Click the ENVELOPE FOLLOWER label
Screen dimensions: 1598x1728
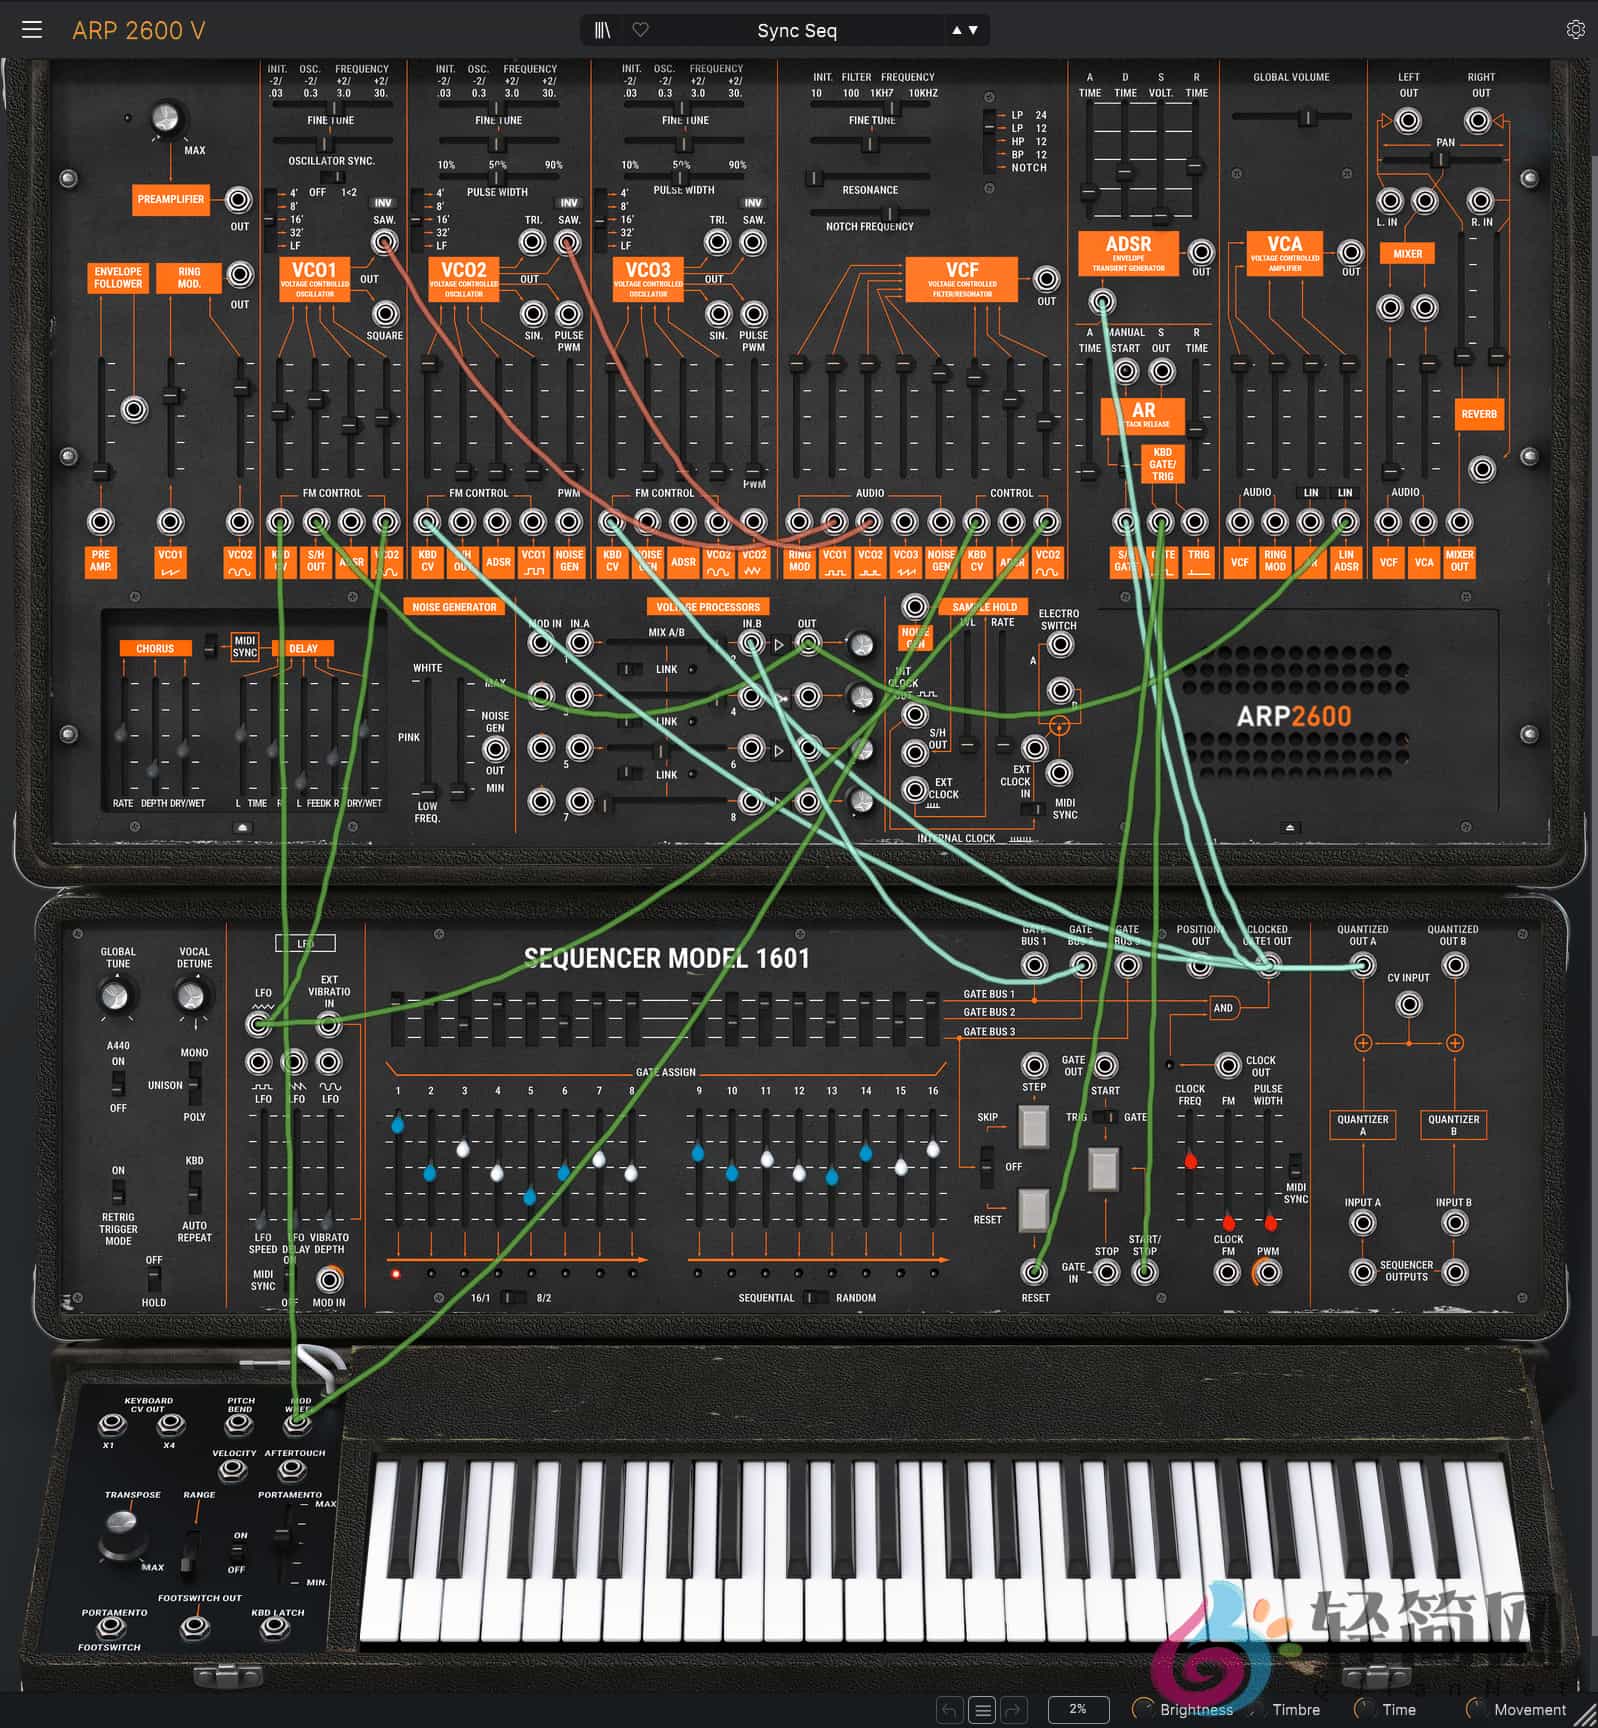118,278
